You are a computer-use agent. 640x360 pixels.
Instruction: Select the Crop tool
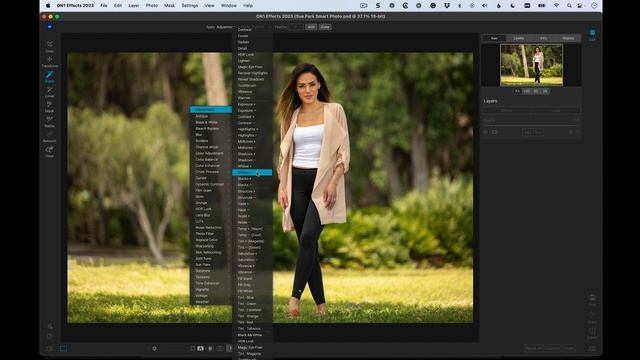click(49, 46)
